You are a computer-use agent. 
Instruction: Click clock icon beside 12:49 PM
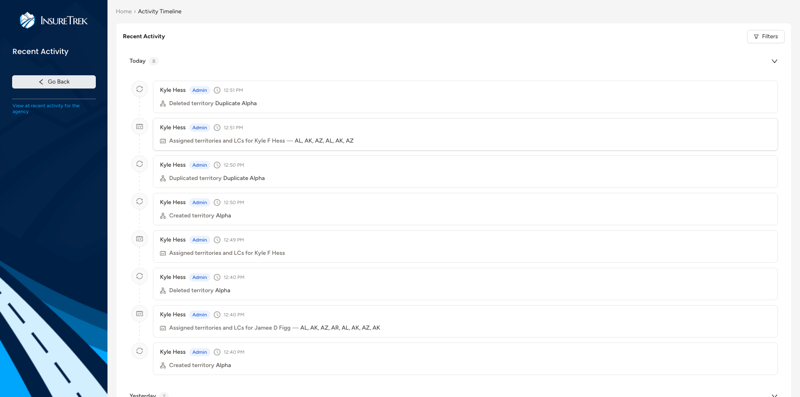[217, 240]
